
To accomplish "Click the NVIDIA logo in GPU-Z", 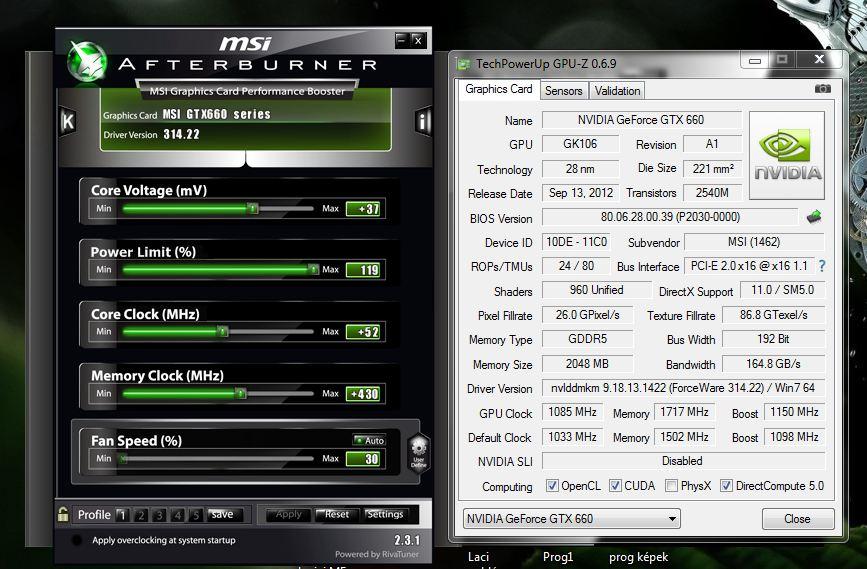I will click(787, 155).
